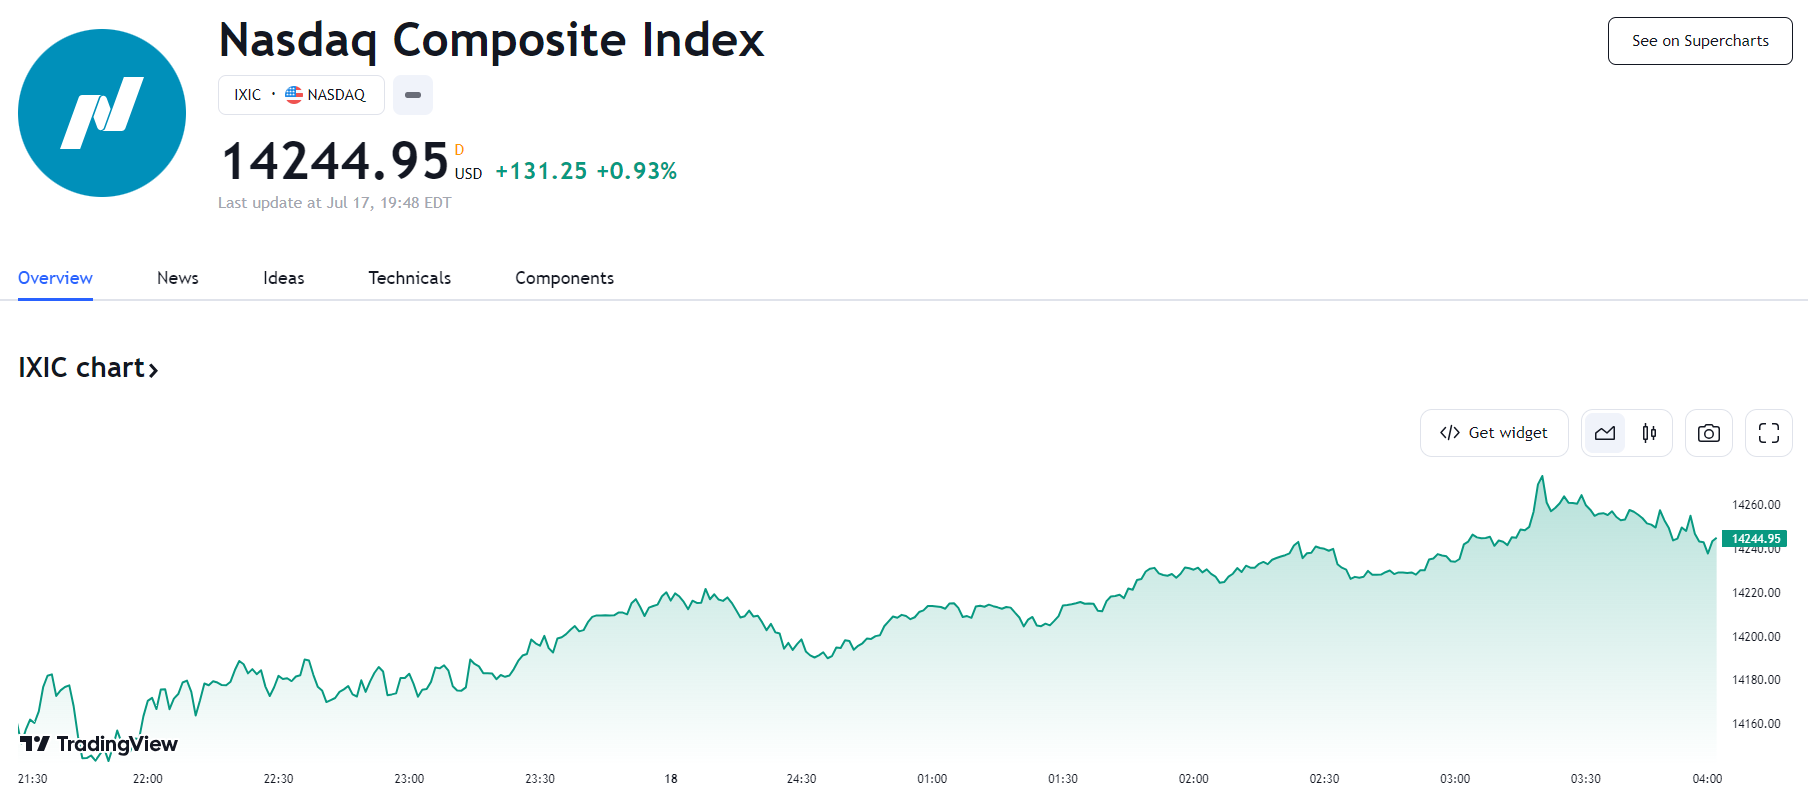
Task: Click the Nasdaq Composite logo icon
Action: click(x=102, y=113)
